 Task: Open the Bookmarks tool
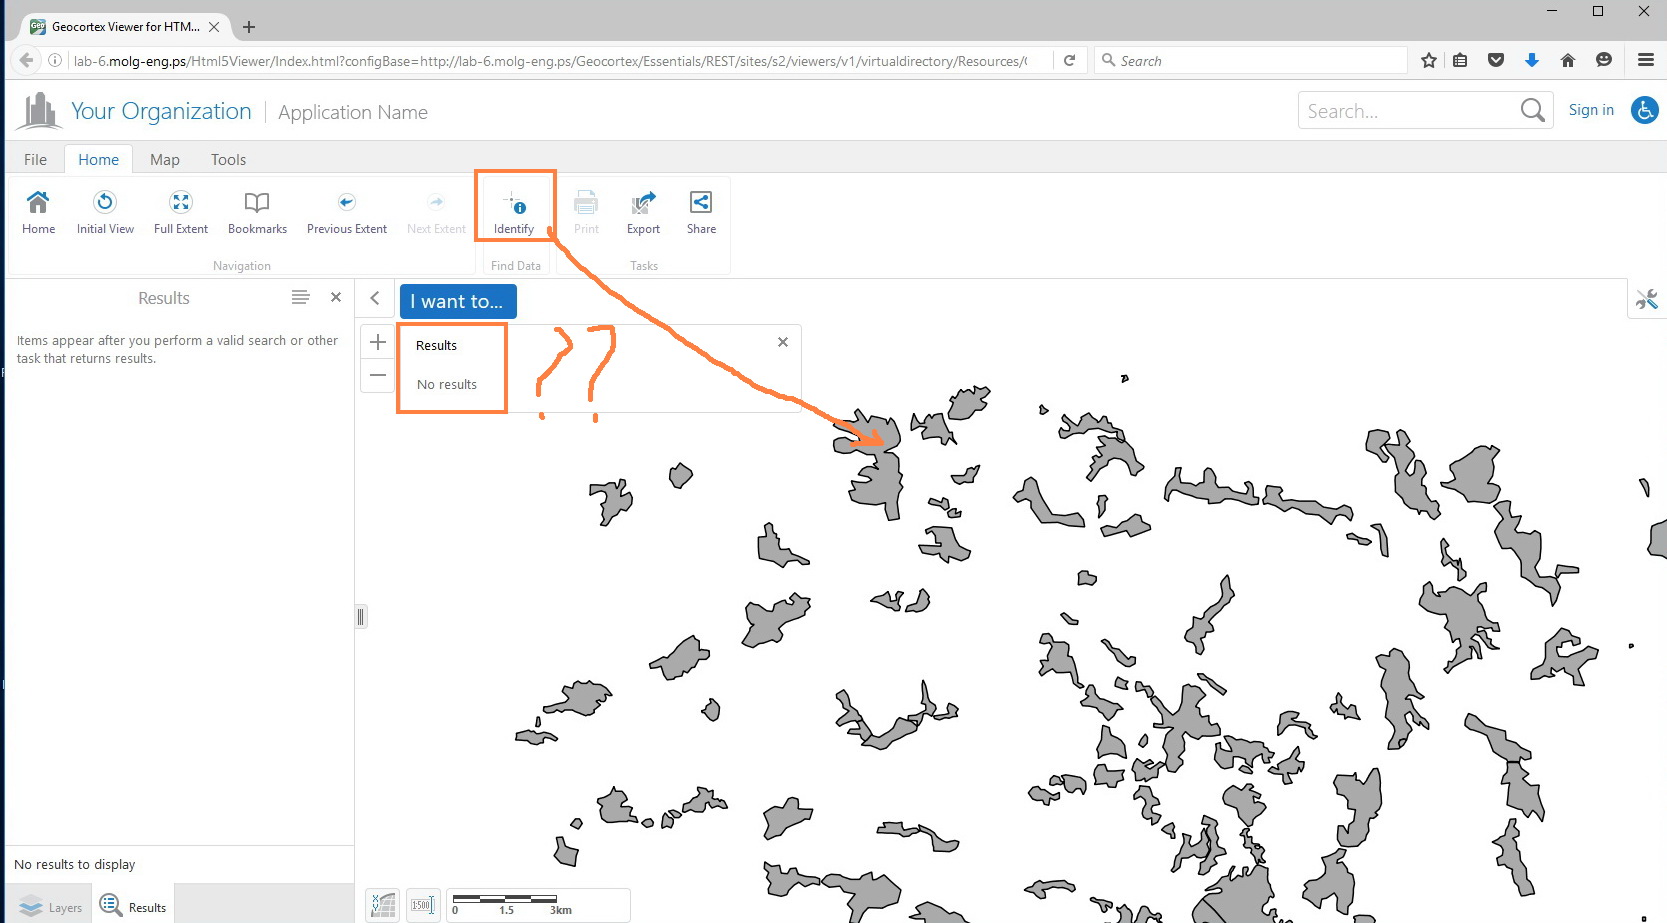[257, 212]
